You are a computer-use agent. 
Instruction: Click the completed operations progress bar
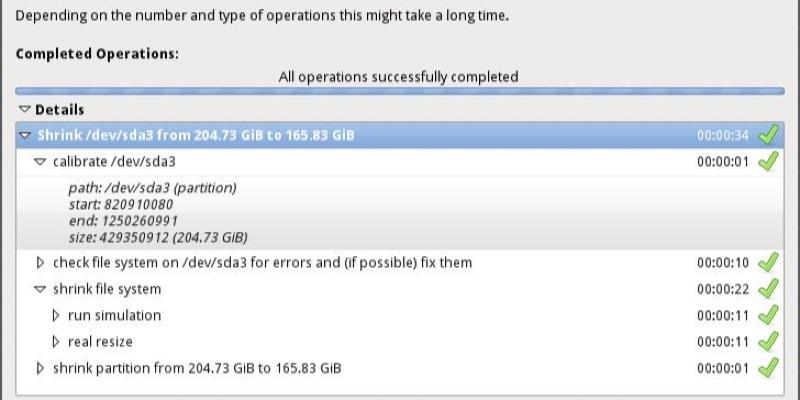point(399,92)
